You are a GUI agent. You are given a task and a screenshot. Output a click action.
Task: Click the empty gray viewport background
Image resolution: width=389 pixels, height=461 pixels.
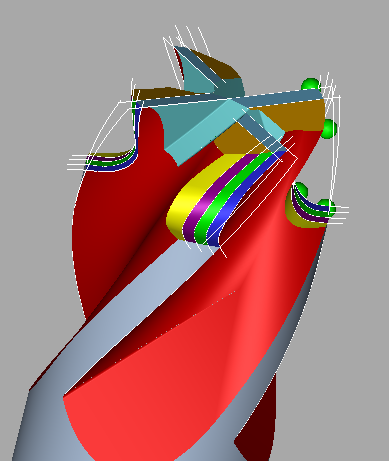(x=50, y=67)
